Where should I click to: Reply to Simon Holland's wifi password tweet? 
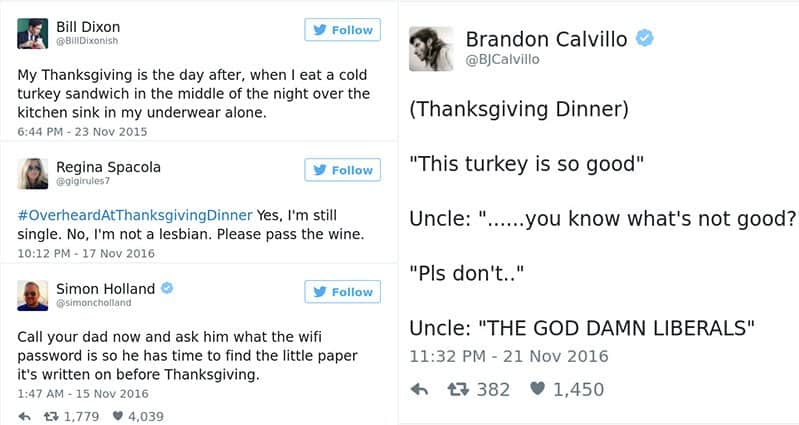coord(24,416)
